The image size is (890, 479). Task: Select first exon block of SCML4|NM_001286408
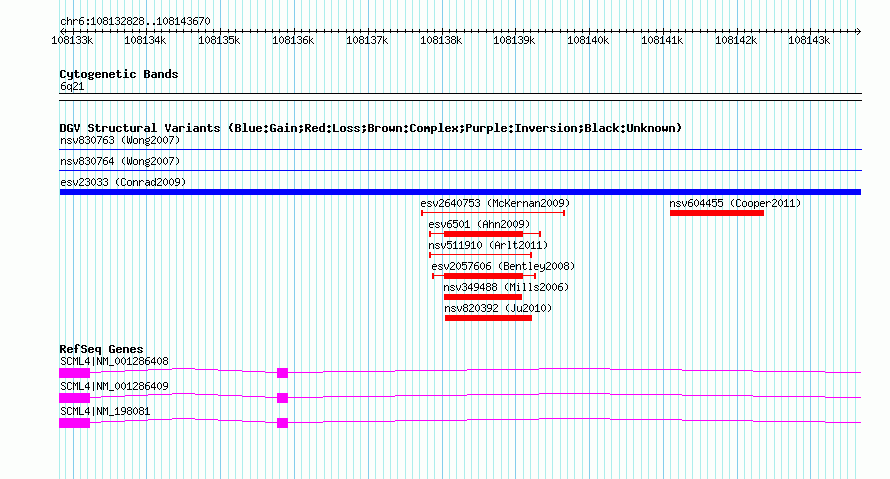point(74,373)
